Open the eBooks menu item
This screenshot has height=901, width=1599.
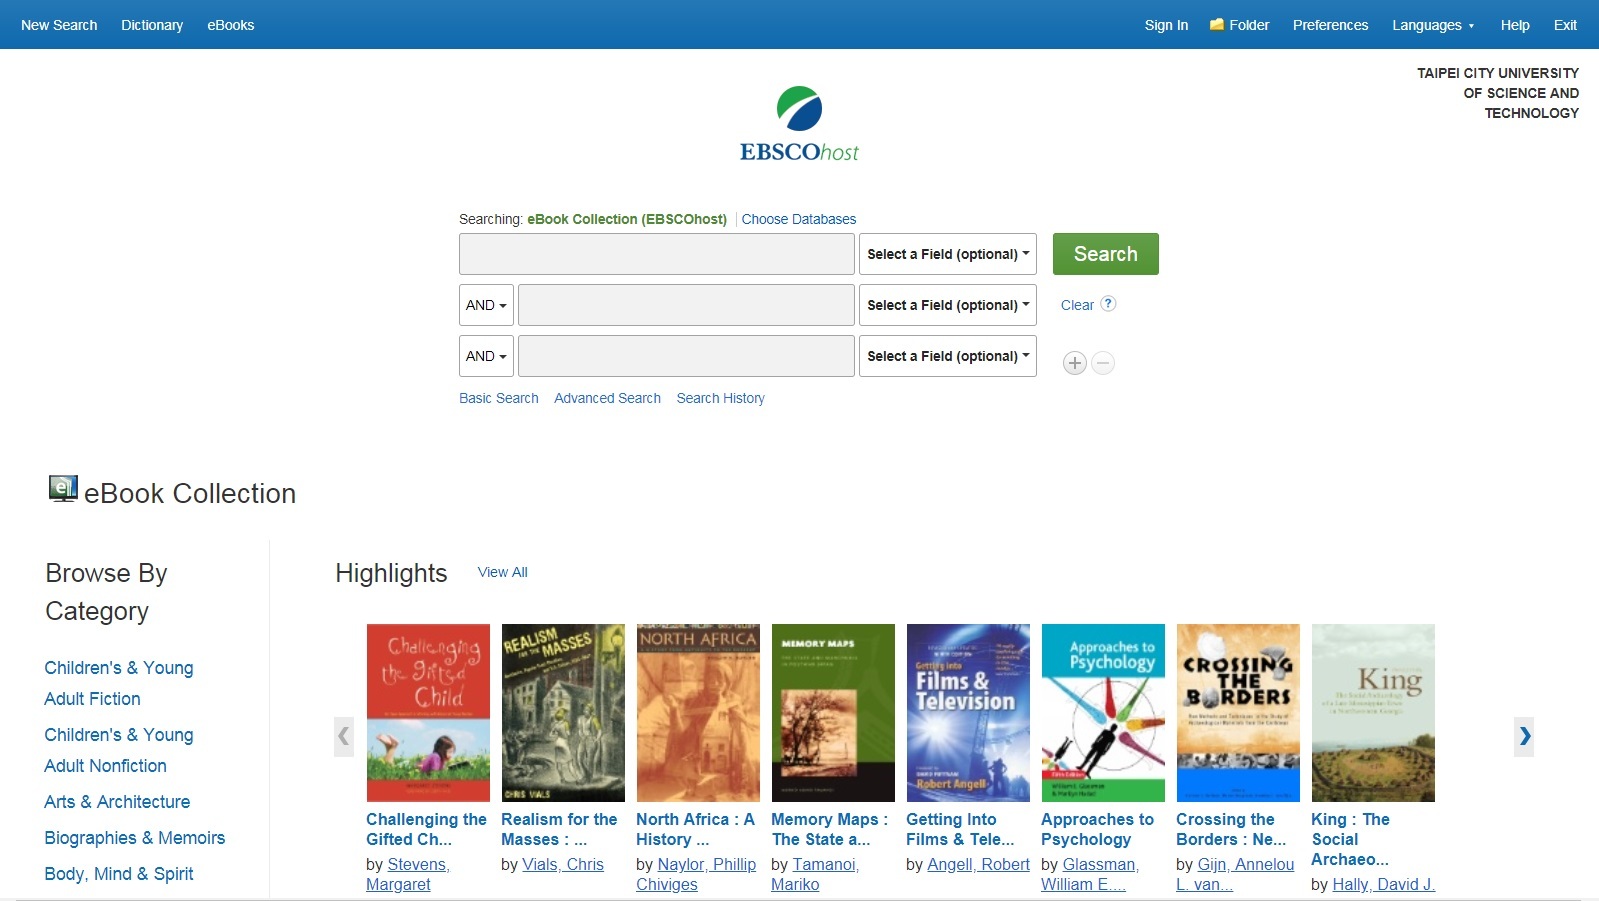231,25
